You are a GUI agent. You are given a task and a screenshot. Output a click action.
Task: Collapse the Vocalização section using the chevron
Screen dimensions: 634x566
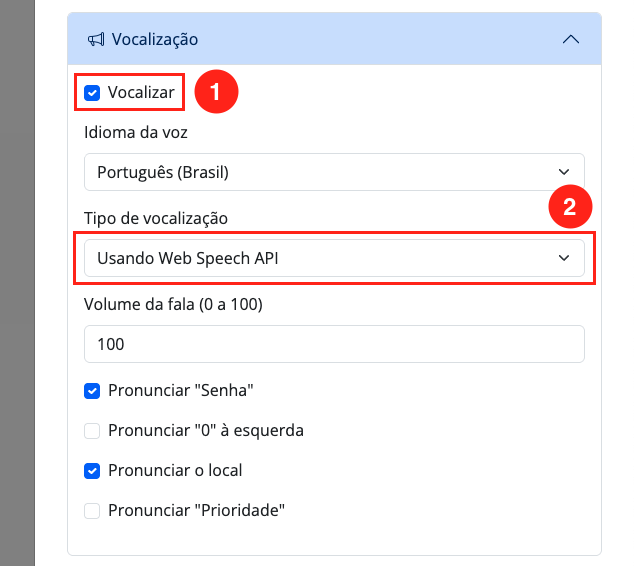[571, 40]
